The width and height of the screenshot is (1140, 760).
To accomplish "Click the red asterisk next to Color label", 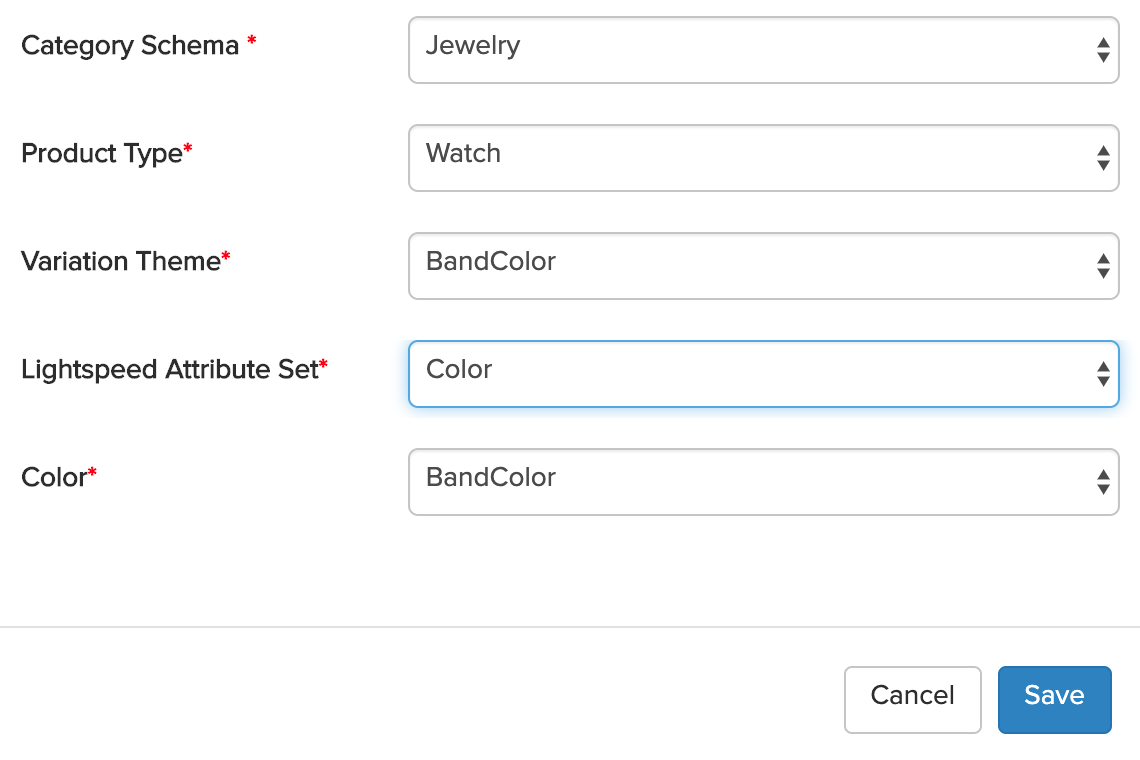I will (x=93, y=473).
